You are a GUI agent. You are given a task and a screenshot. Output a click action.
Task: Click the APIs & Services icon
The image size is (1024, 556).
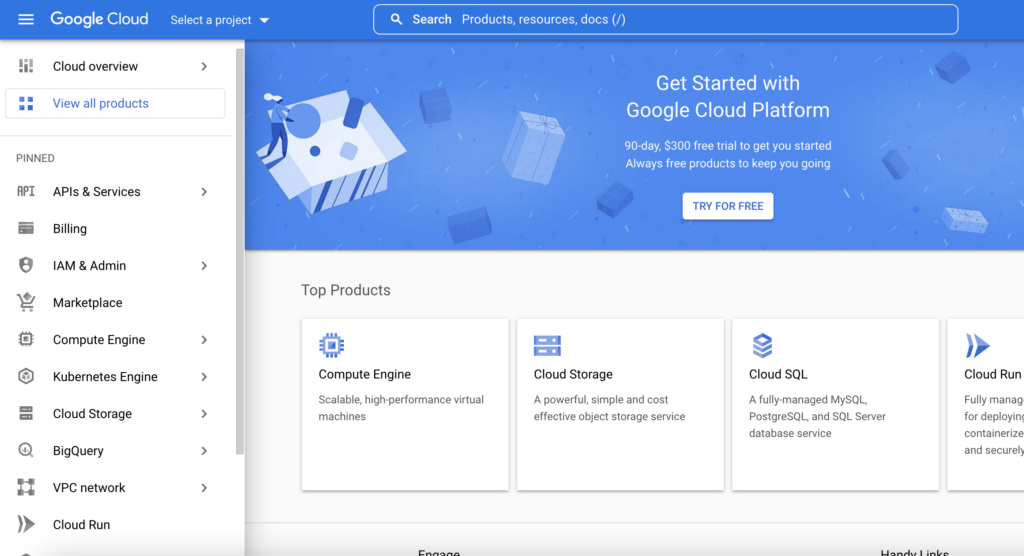click(x=26, y=192)
